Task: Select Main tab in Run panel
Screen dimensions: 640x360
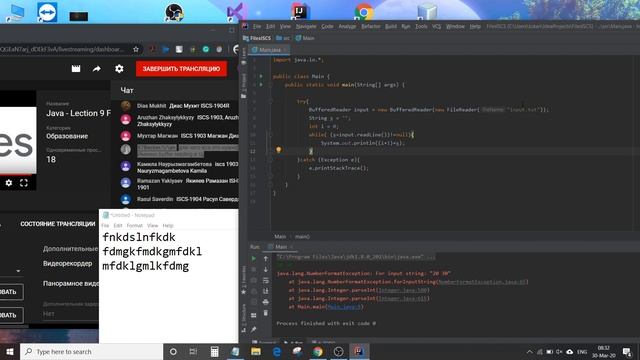Action: pos(281,247)
